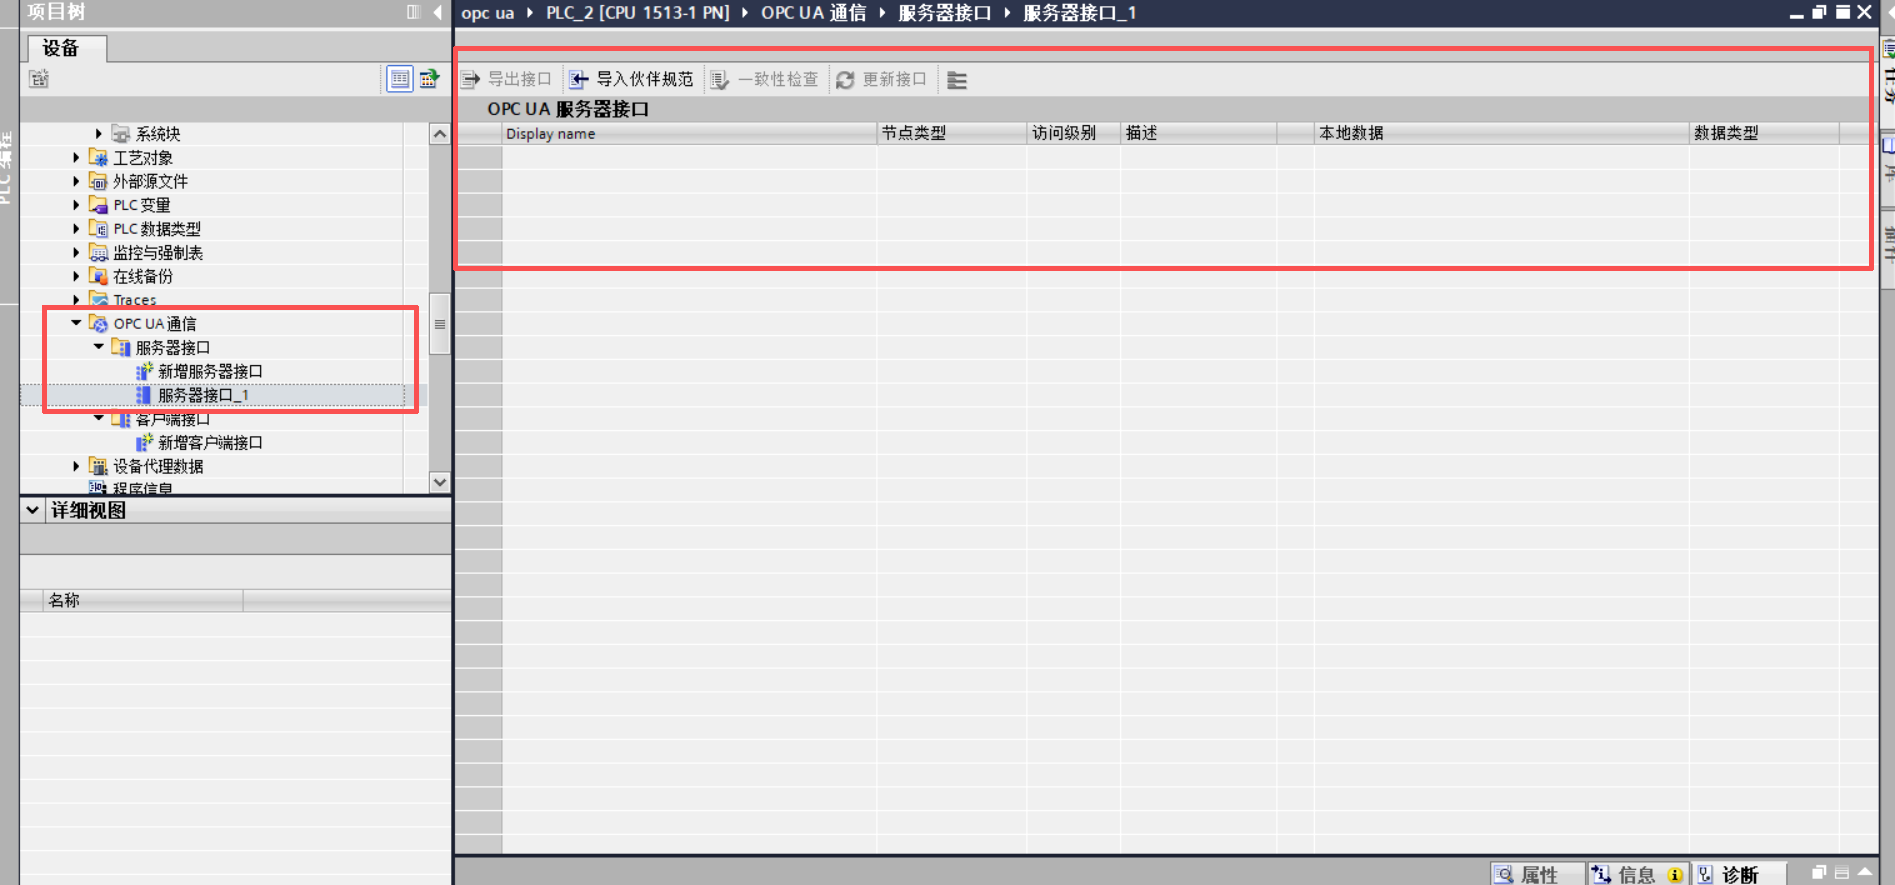The width and height of the screenshot is (1895, 885).
Task: Expand the 在线备份 node
Action: click(x=76, y=276)
